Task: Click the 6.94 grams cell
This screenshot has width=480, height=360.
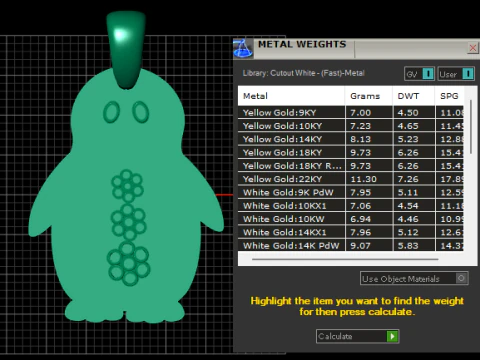Action: click(369, 219)
